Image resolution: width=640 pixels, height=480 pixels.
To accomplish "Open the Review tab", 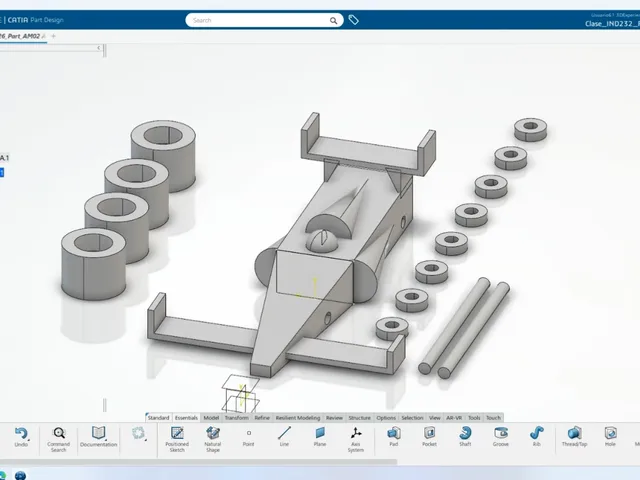I will coord(334,418).
